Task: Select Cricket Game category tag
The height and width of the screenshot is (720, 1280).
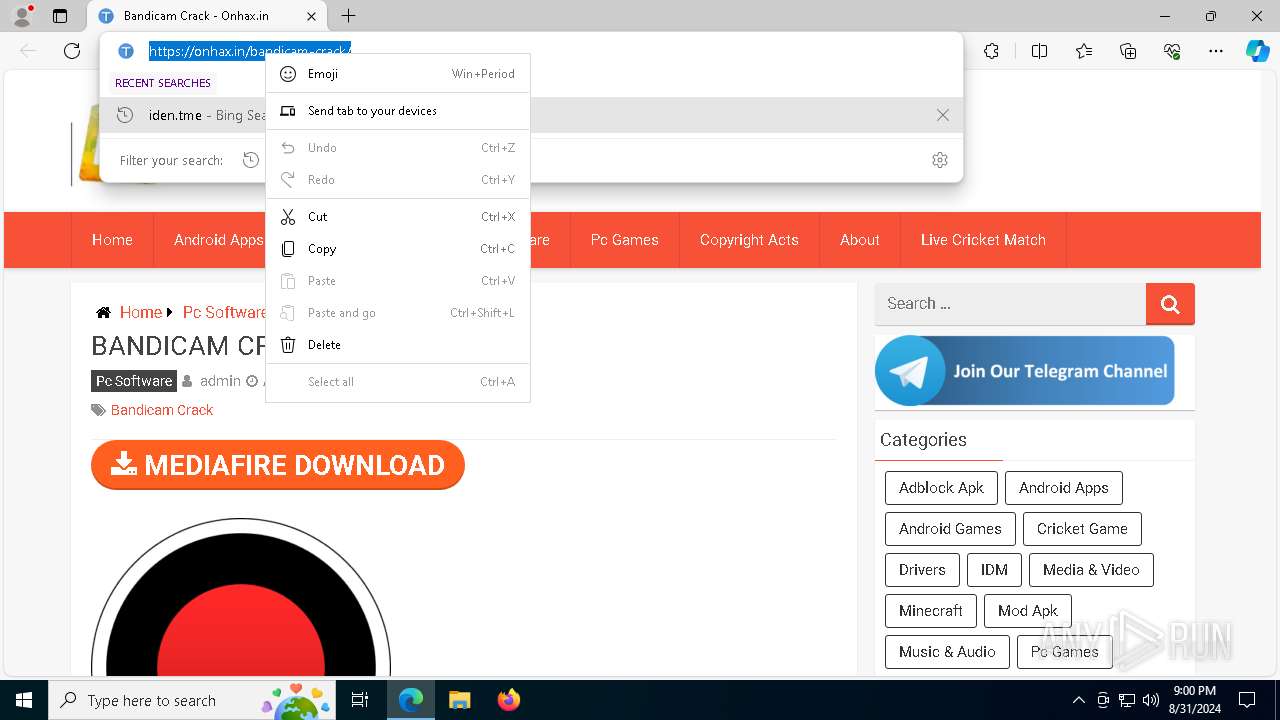Action: [1082, 529]
